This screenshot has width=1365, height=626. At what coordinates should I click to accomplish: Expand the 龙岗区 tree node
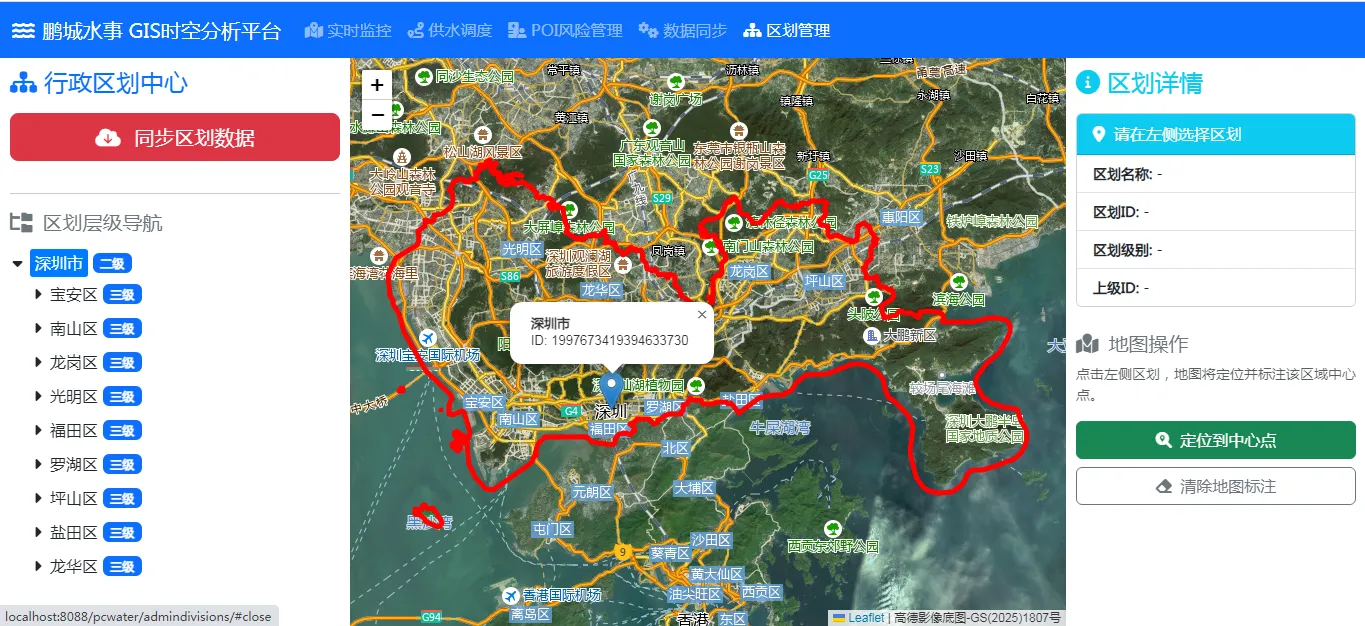(x=38, y=362)
